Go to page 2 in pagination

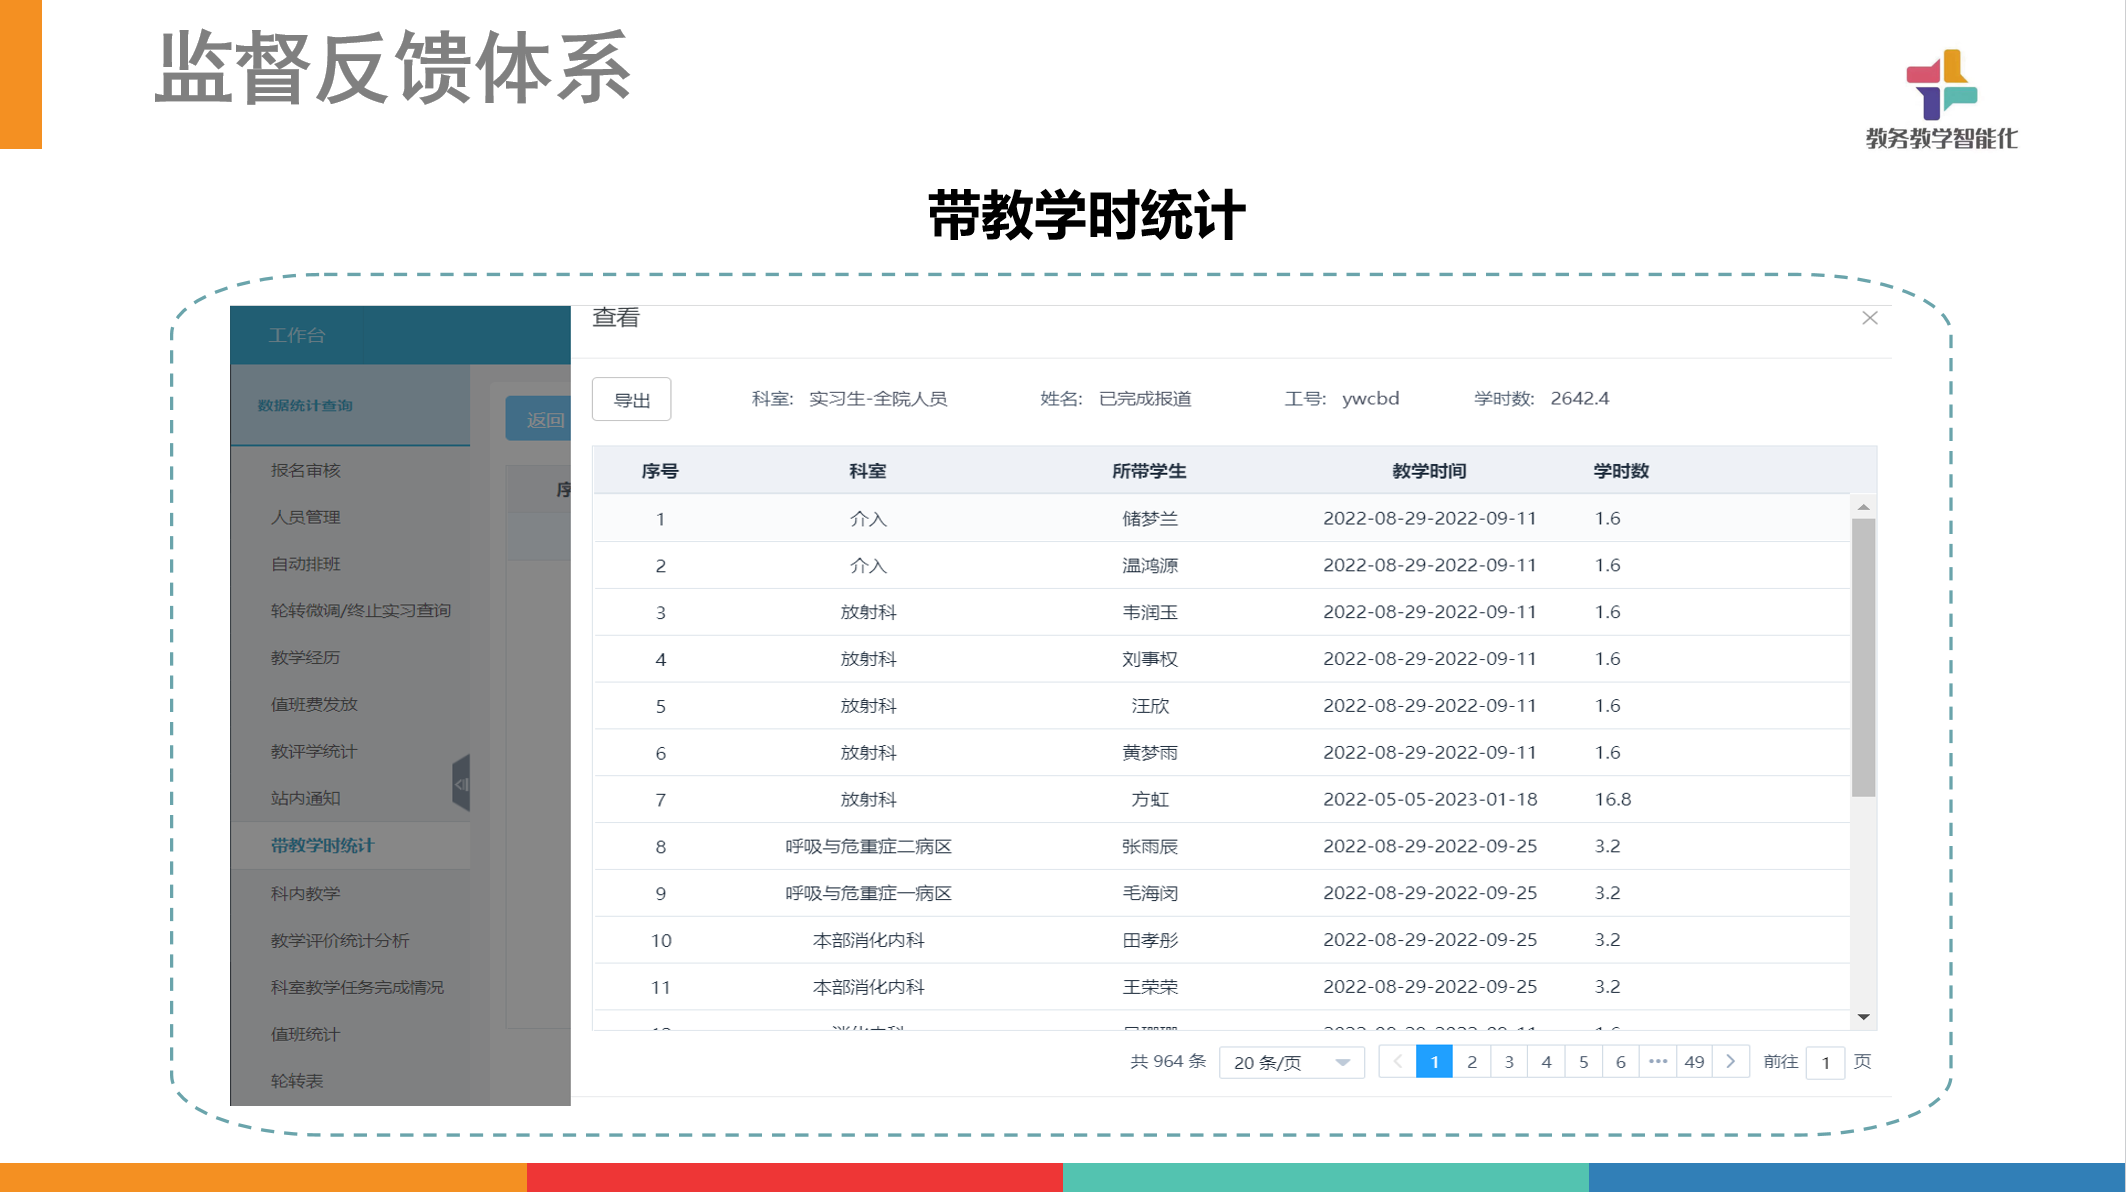pyautogui.click(x=1471, y=1061)
